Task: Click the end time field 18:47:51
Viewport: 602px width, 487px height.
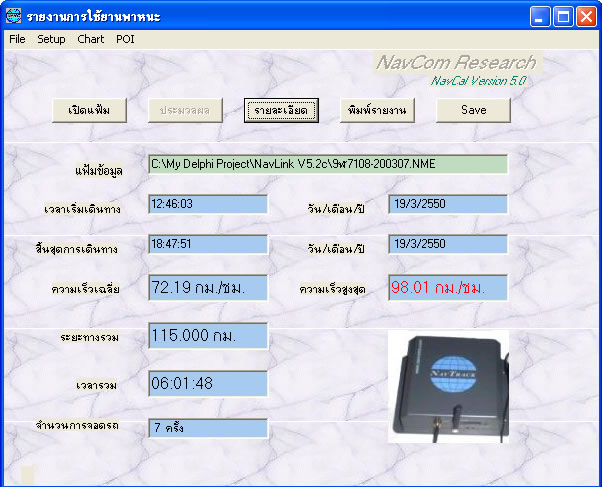Action: 208,244
